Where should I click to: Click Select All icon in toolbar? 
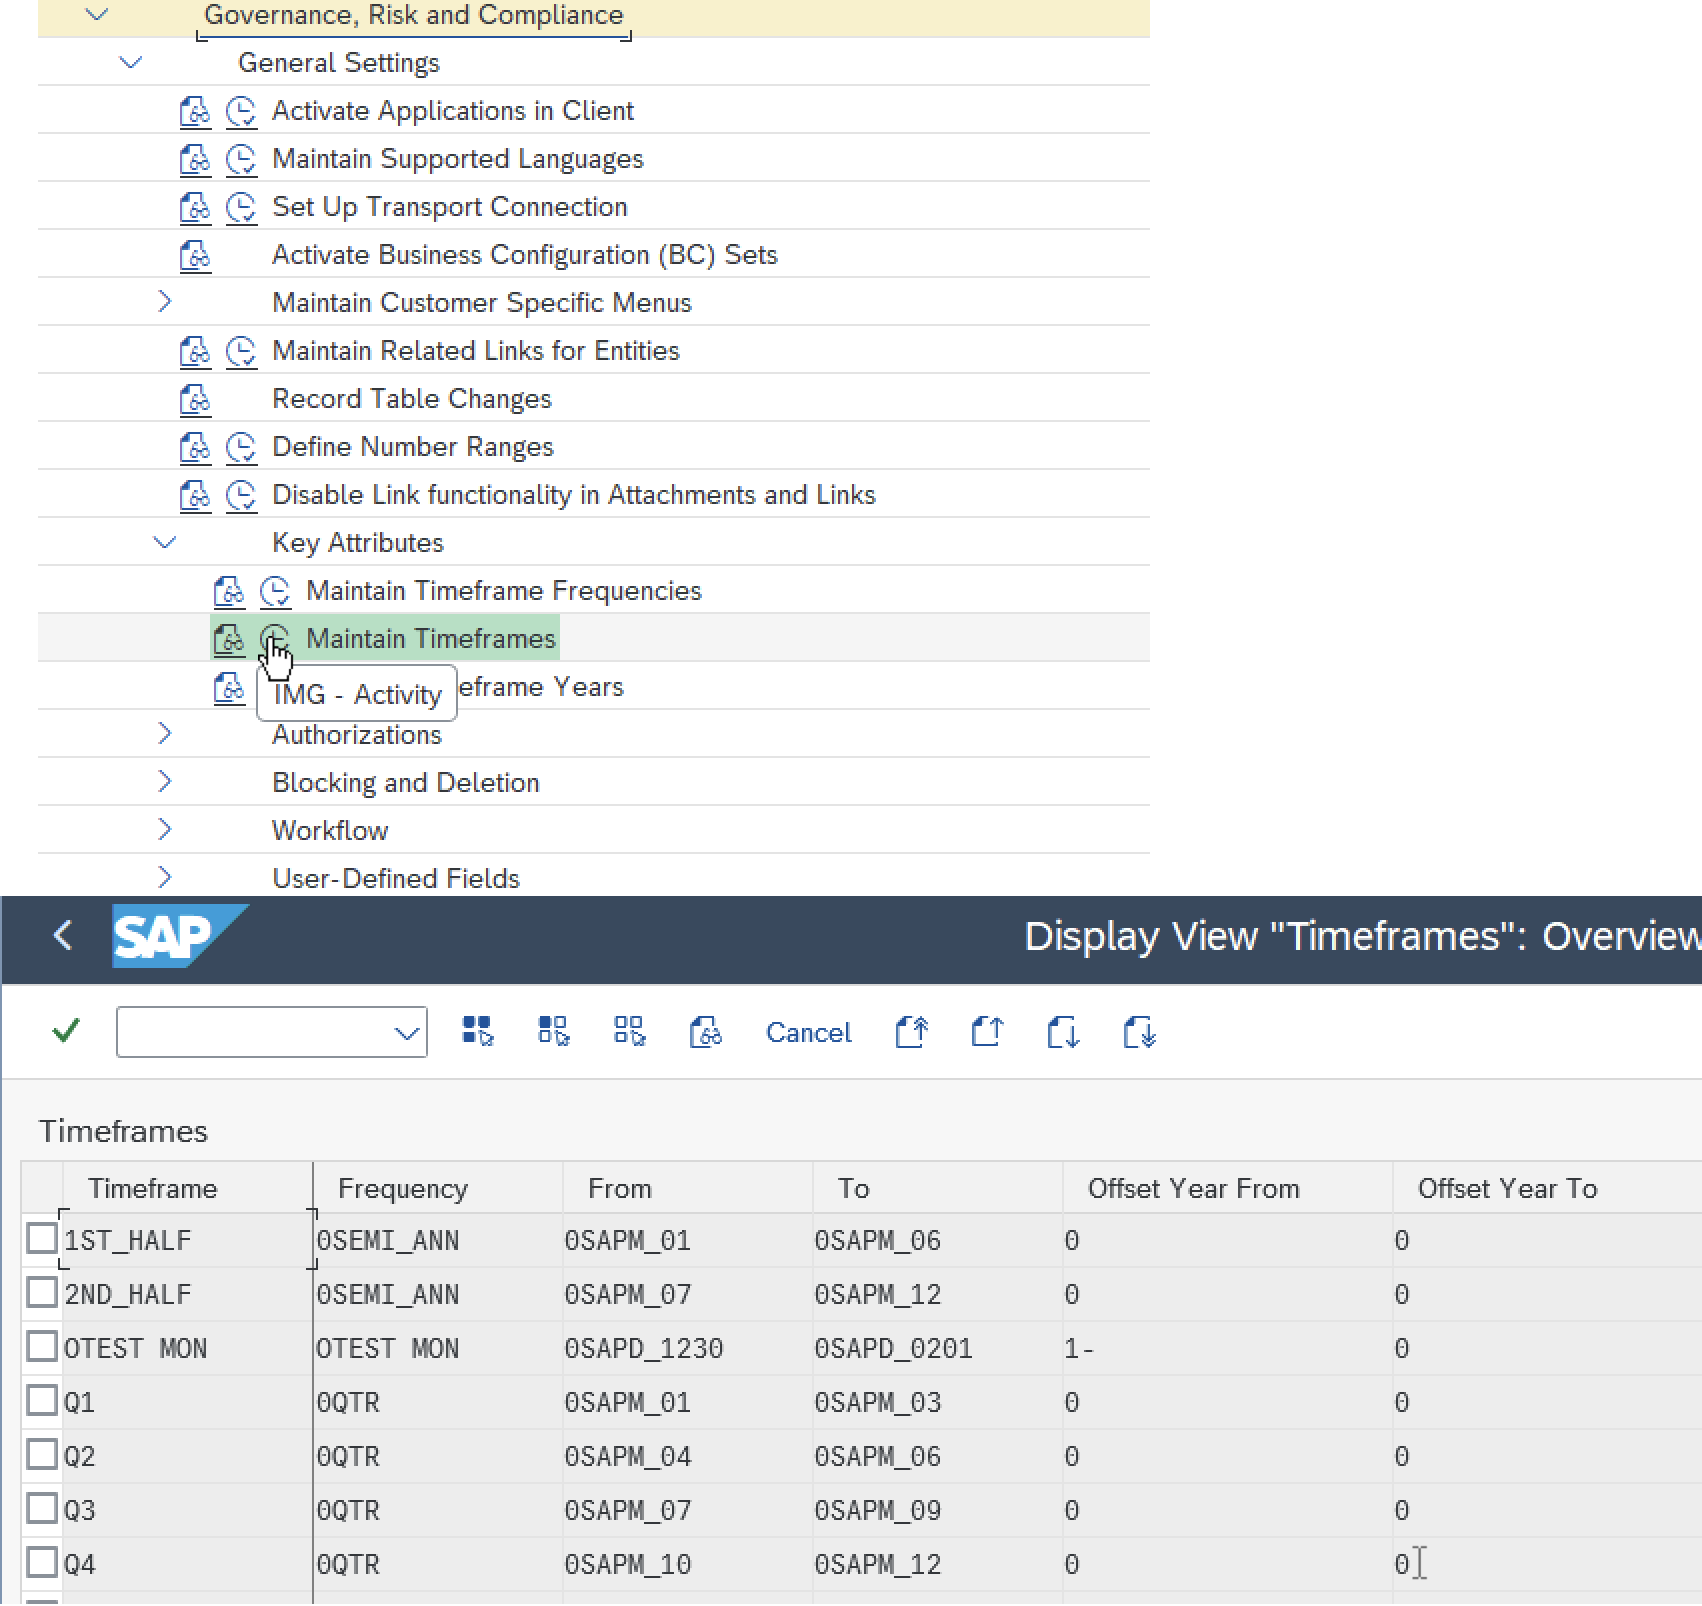click(x=478, y=1031)
